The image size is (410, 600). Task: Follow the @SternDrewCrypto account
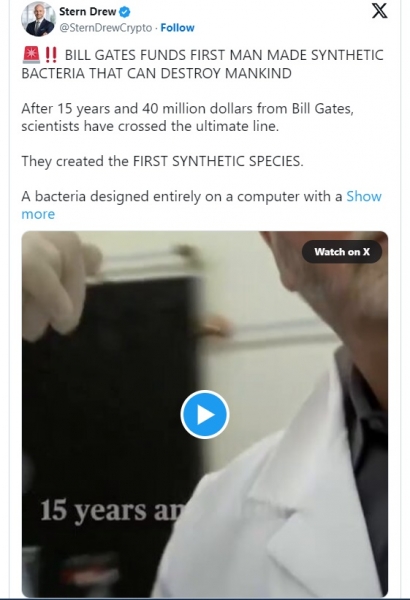[x=177, y=28]
